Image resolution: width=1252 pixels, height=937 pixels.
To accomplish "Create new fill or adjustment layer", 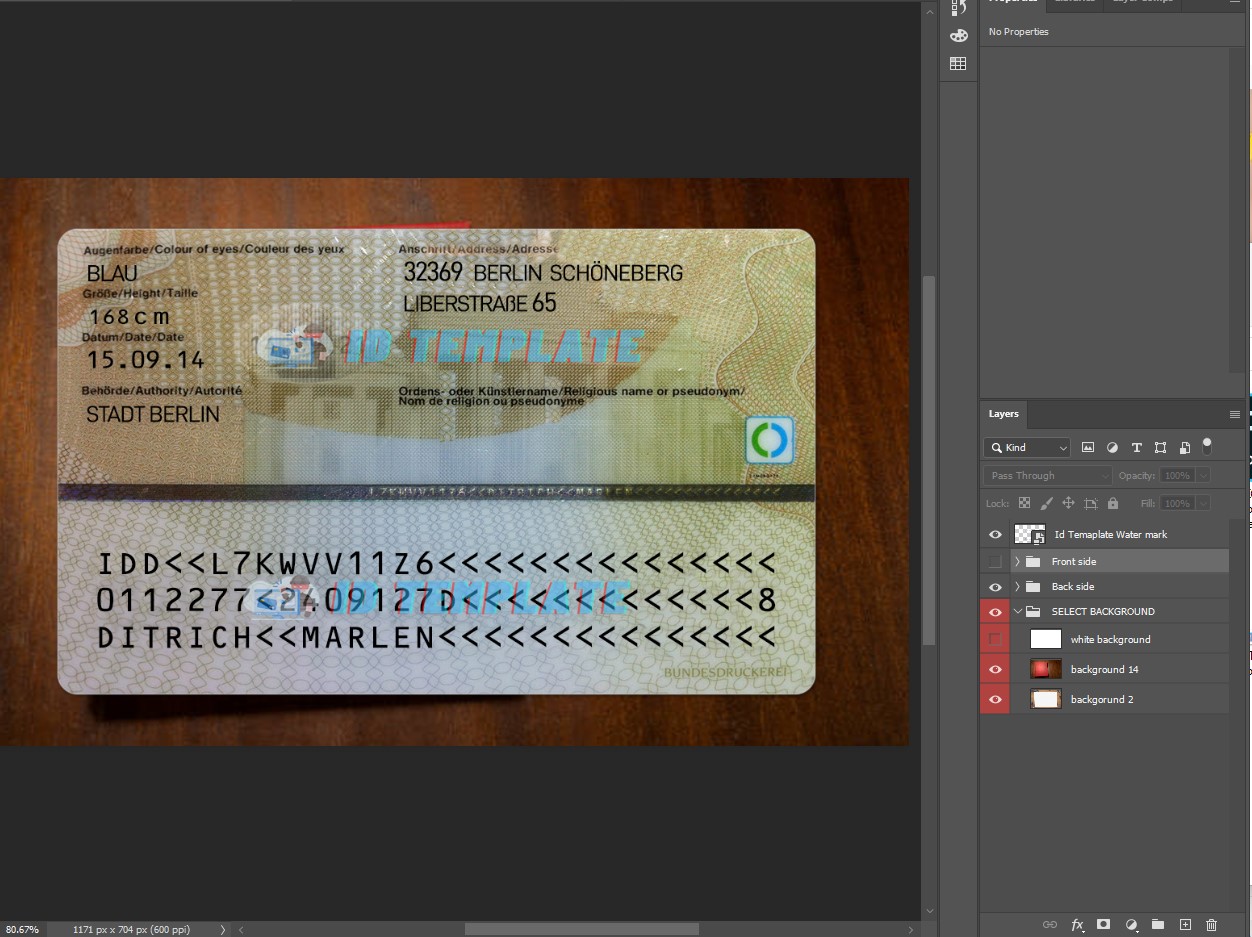I will [x=1131, y=925].
